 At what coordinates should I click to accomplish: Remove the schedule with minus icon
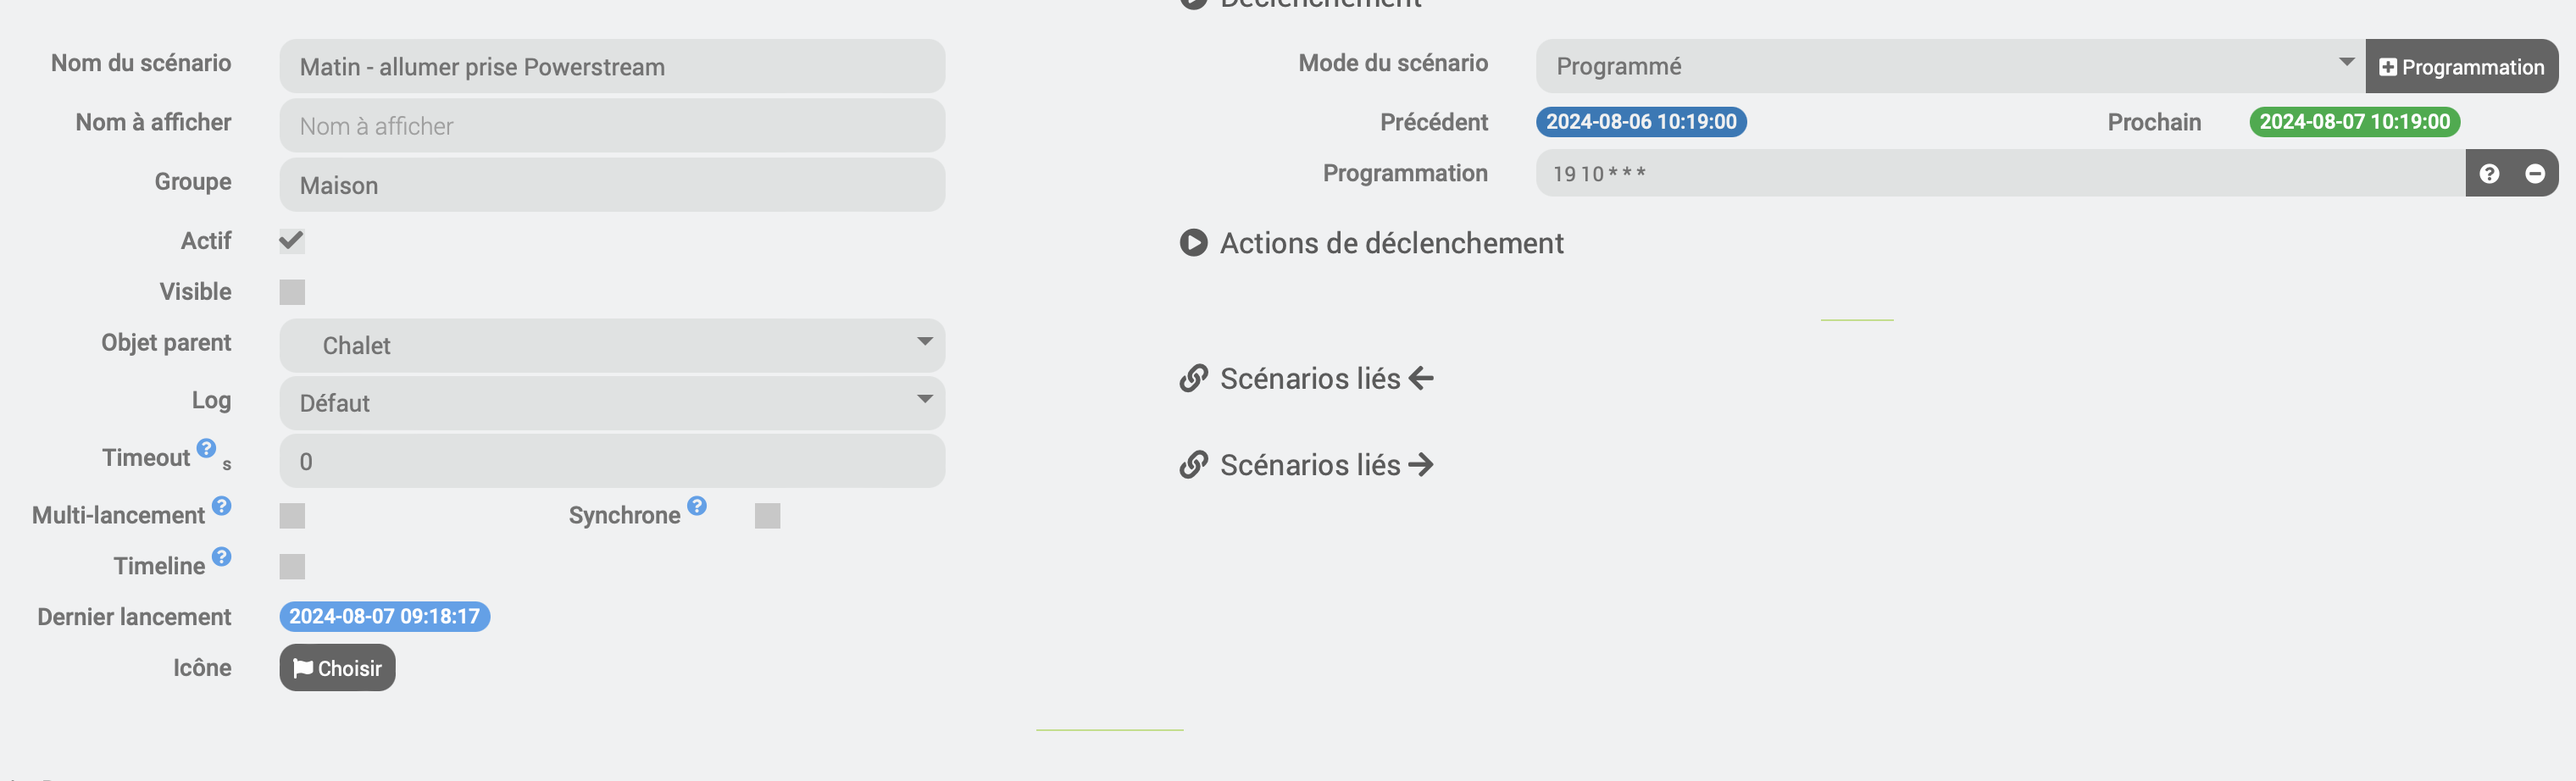pos(2535,174)
